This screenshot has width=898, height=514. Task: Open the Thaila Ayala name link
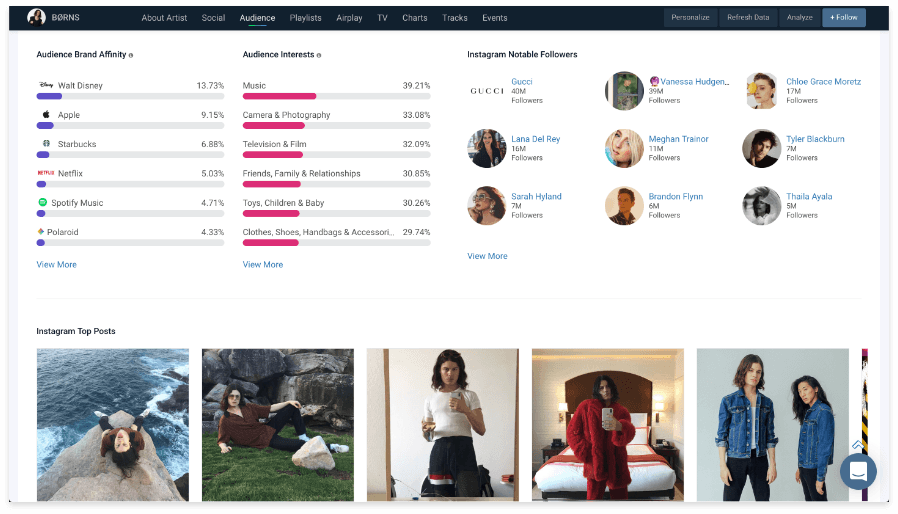click(809, 196)
